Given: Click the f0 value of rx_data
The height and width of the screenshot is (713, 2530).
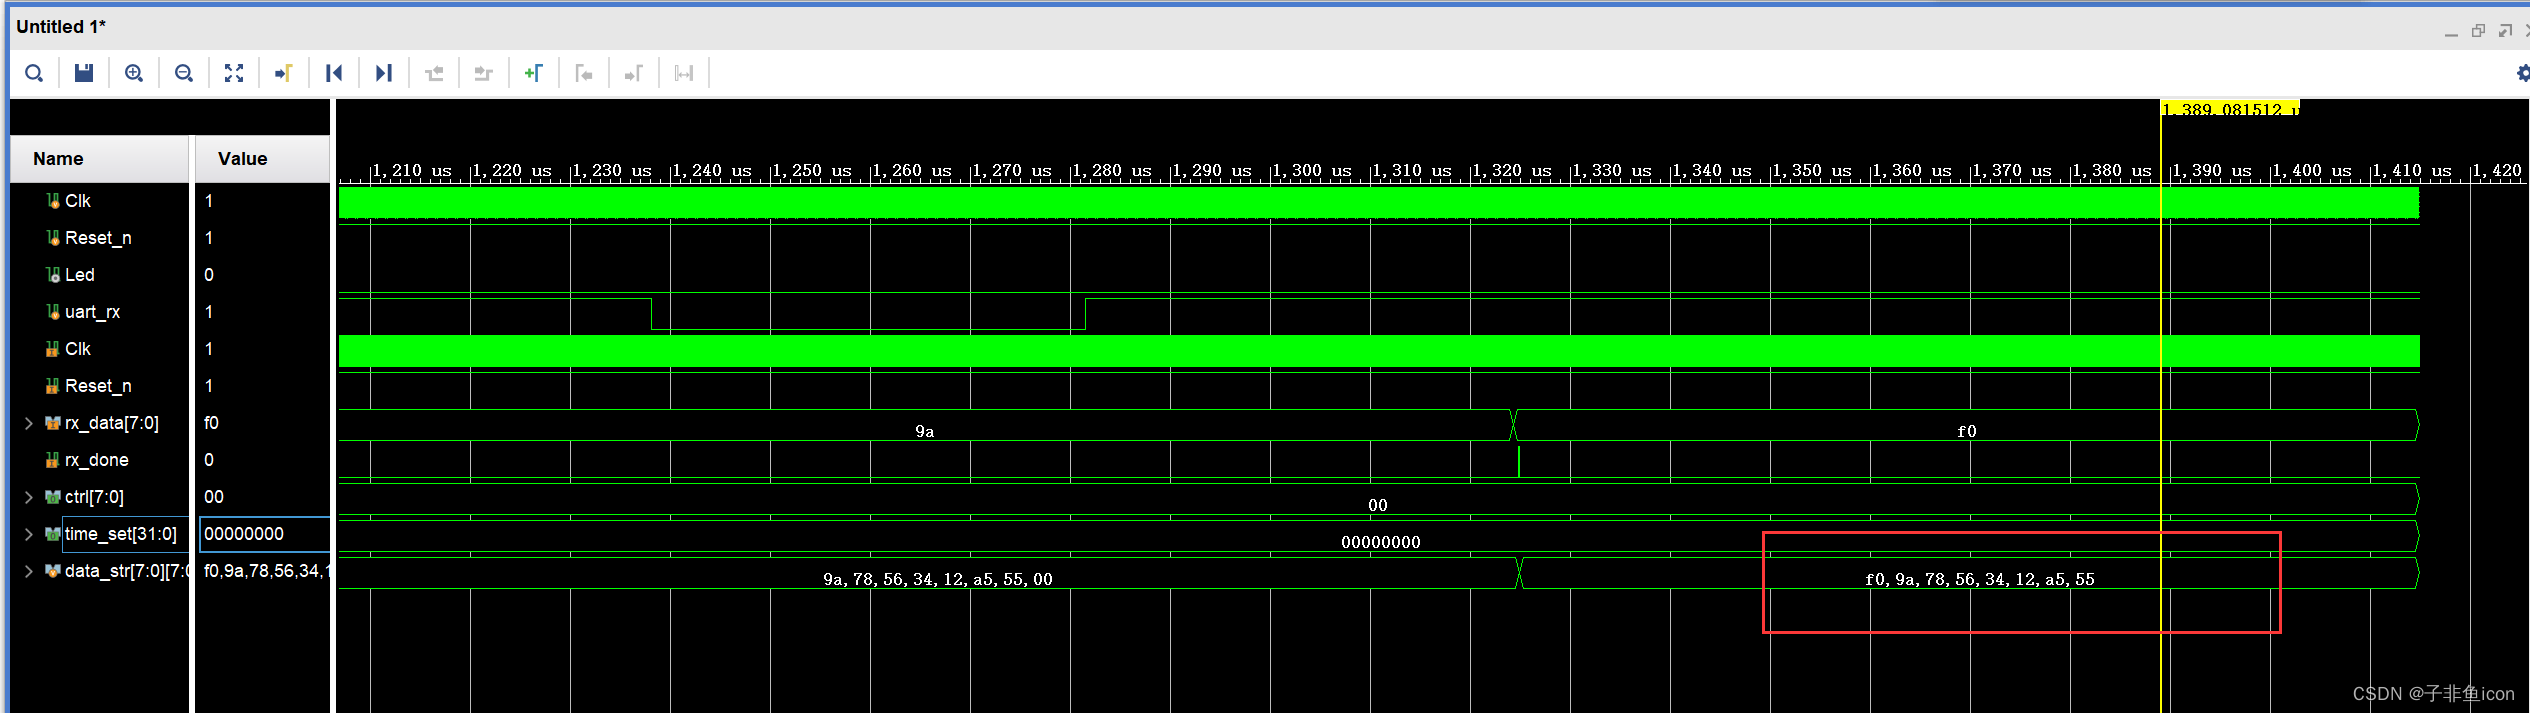Looking at the screenshot, I should click(211, 423).
